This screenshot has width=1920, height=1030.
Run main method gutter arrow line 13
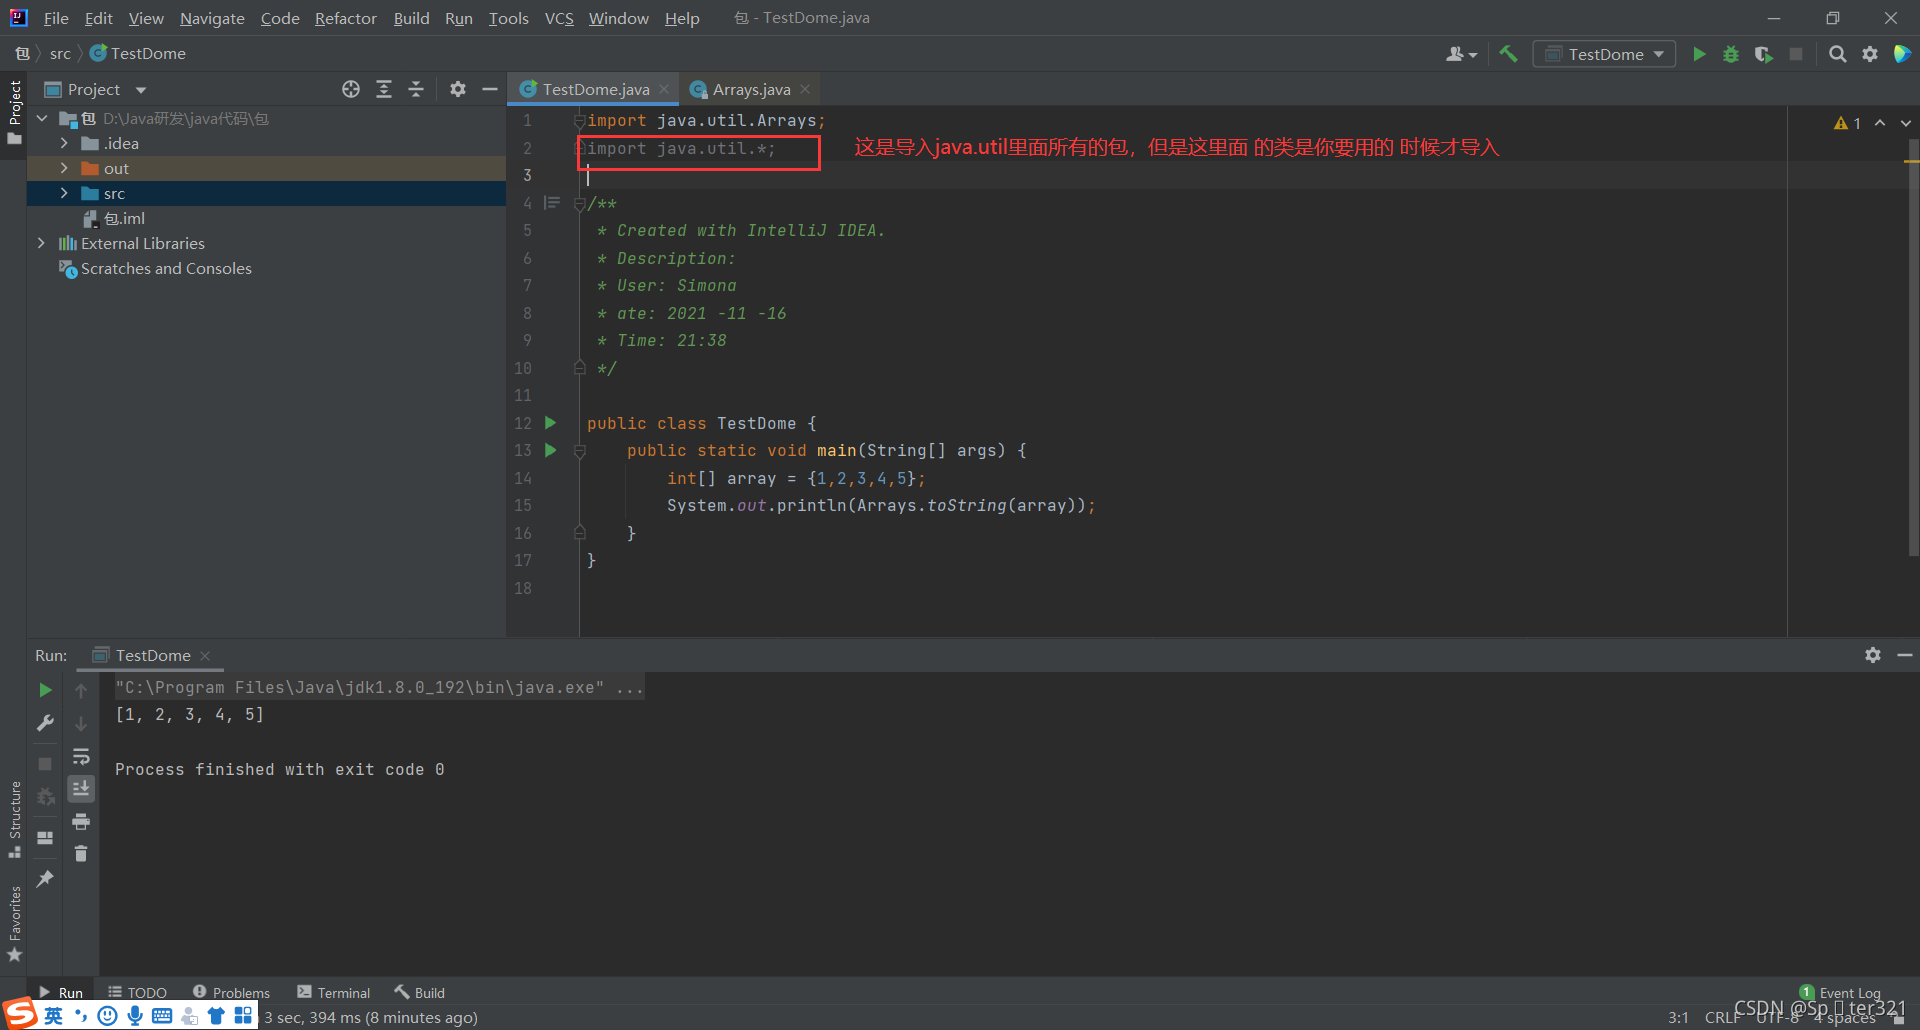click(x=550, y=450)
